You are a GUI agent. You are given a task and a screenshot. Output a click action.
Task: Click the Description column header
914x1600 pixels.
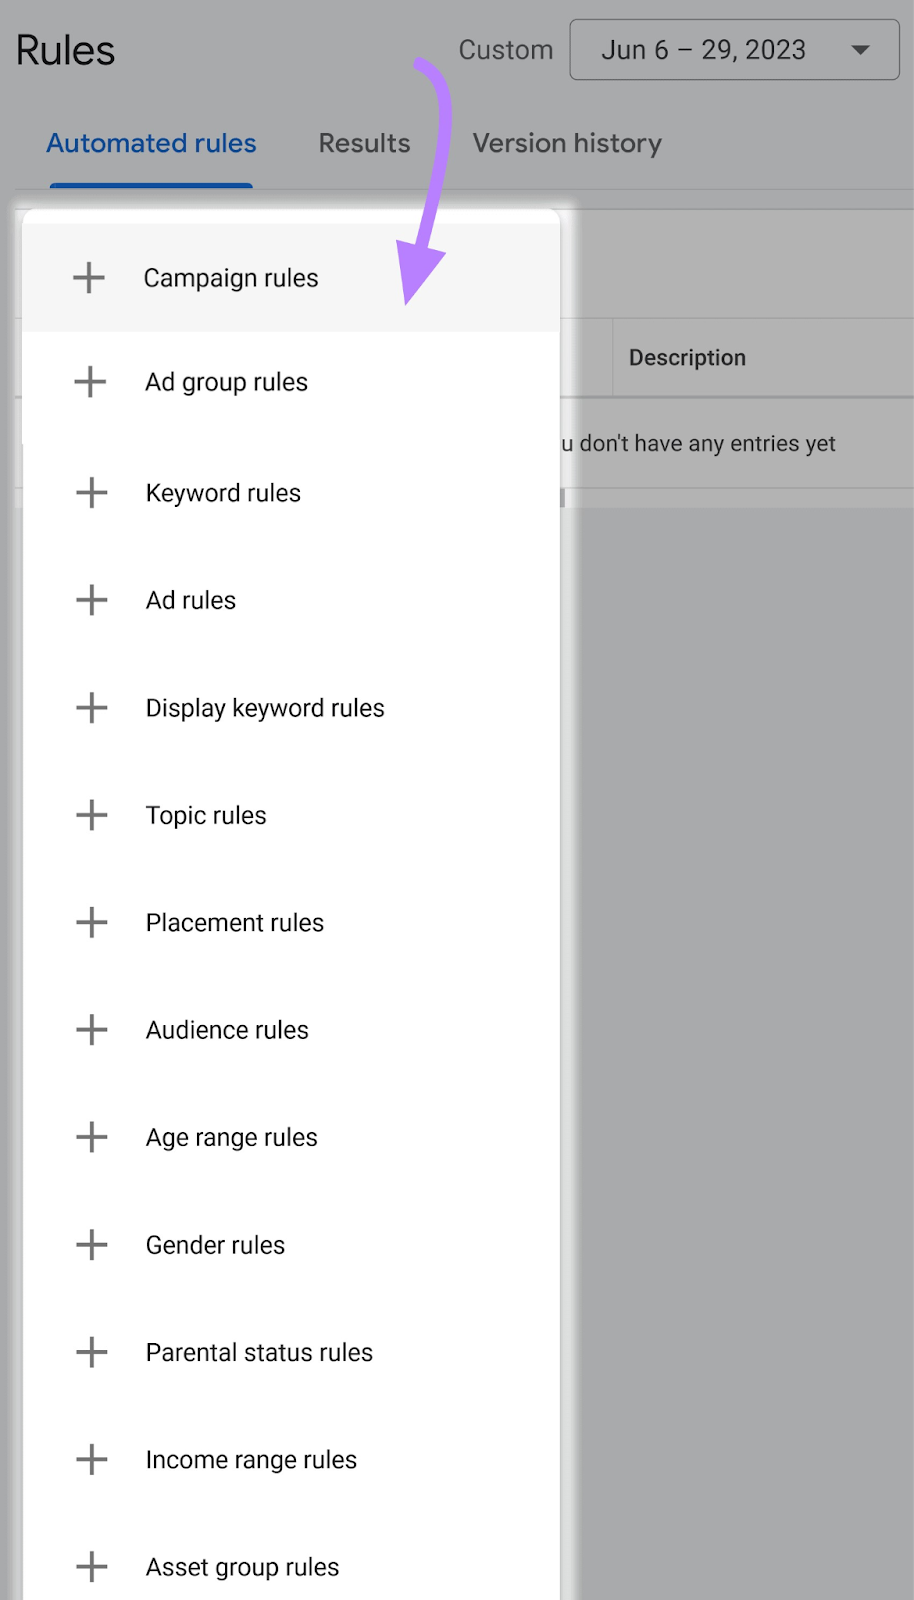[x=687, y=357]
